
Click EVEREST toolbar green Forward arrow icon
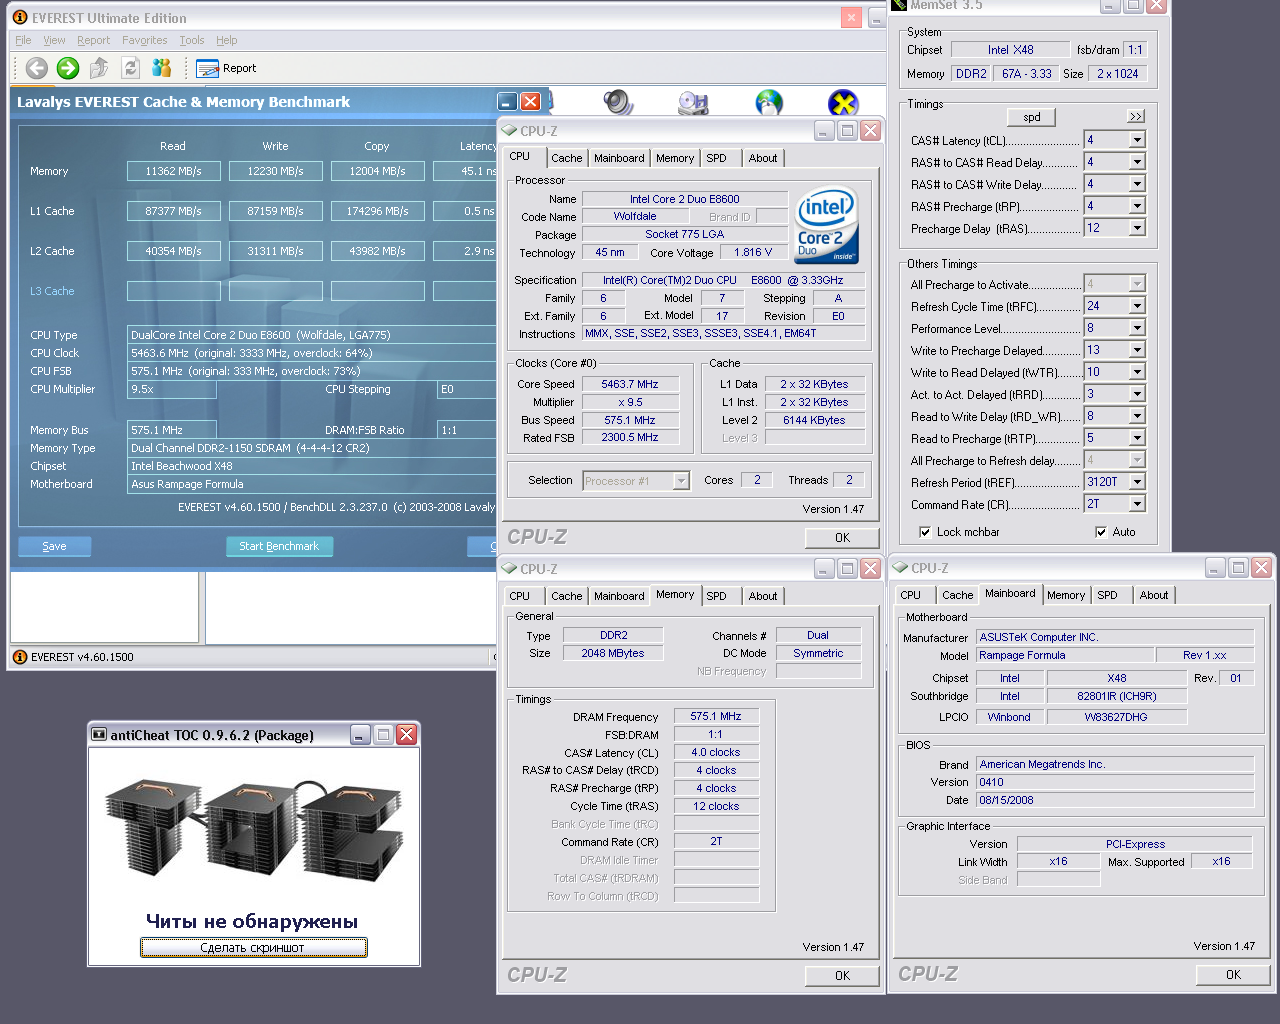point(68,68)
